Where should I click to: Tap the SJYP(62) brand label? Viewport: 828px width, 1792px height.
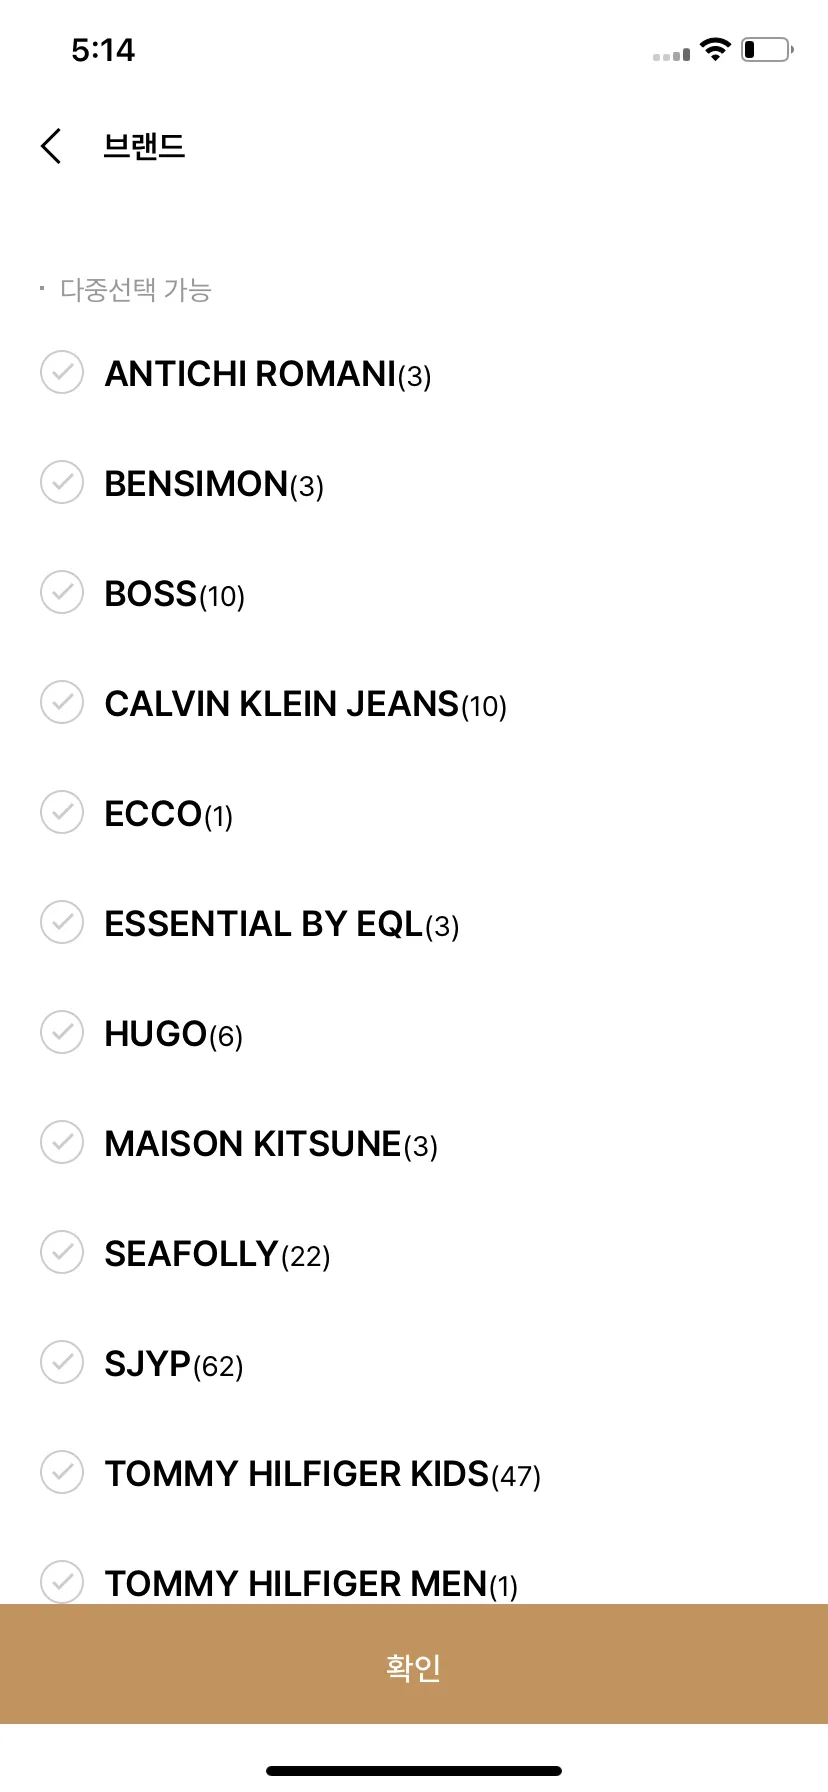[x=174, y=1364]
